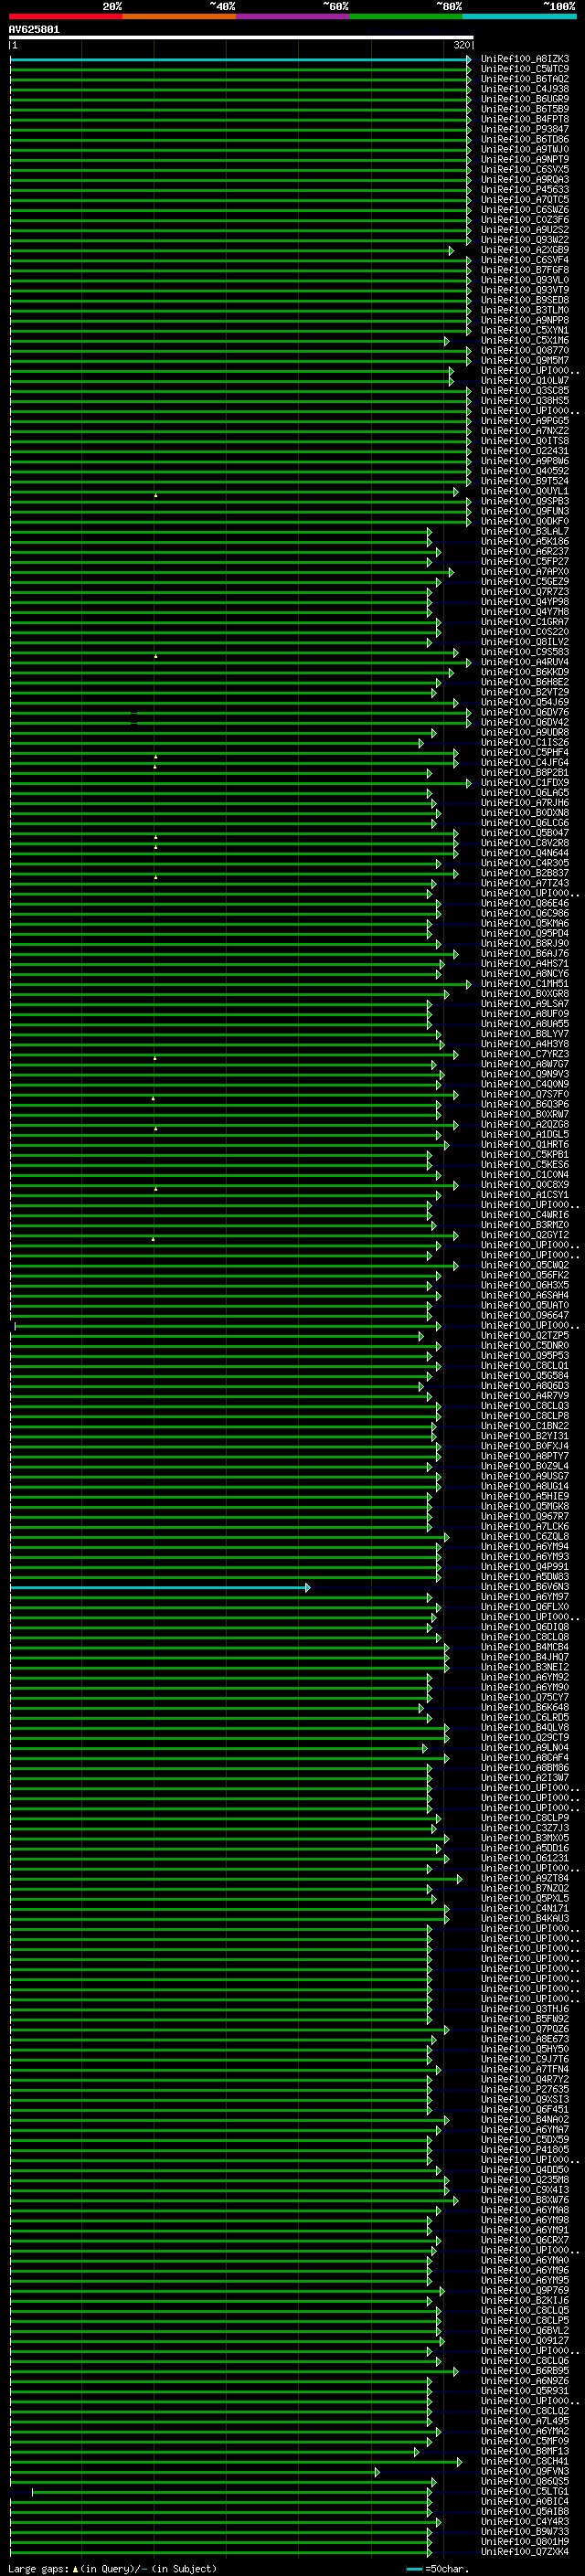585x2576 pixels.
Task: Open hit UniRef100_P45633
Action: 525,189
